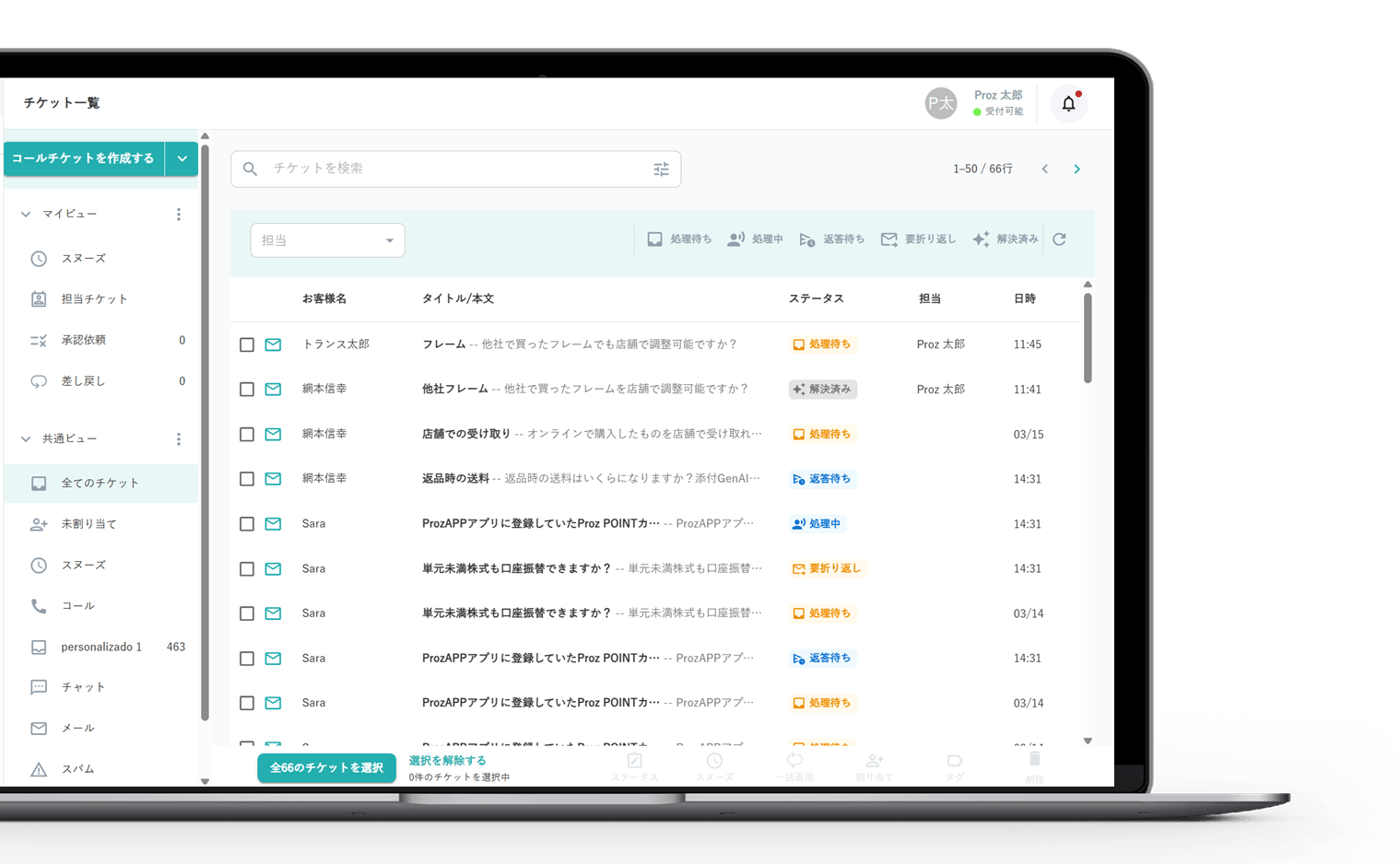Open メール view in sidebar
Image resolution: width=1400 pixels, height=864 pixels.
pos(101,728)
